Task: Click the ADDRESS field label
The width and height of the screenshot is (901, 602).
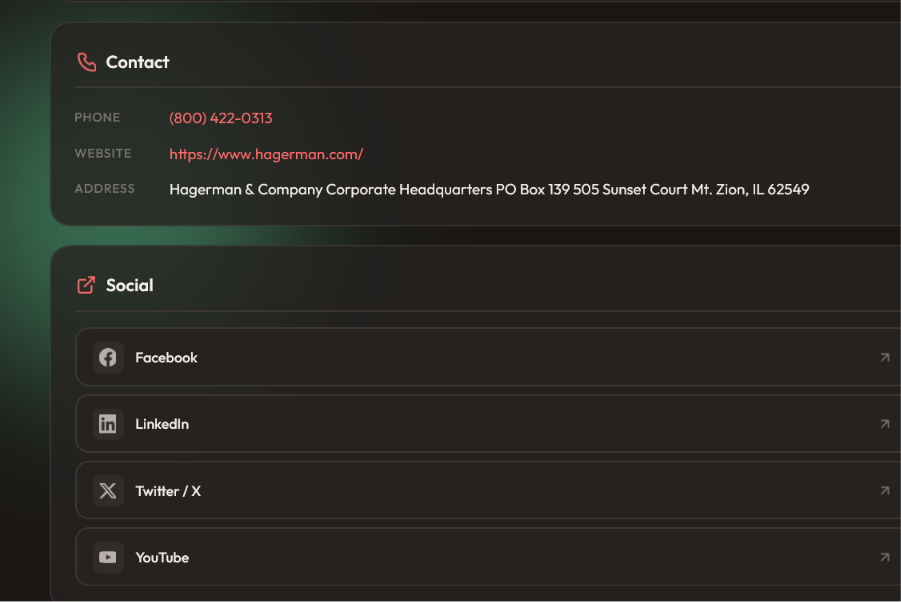Action: 105,188
